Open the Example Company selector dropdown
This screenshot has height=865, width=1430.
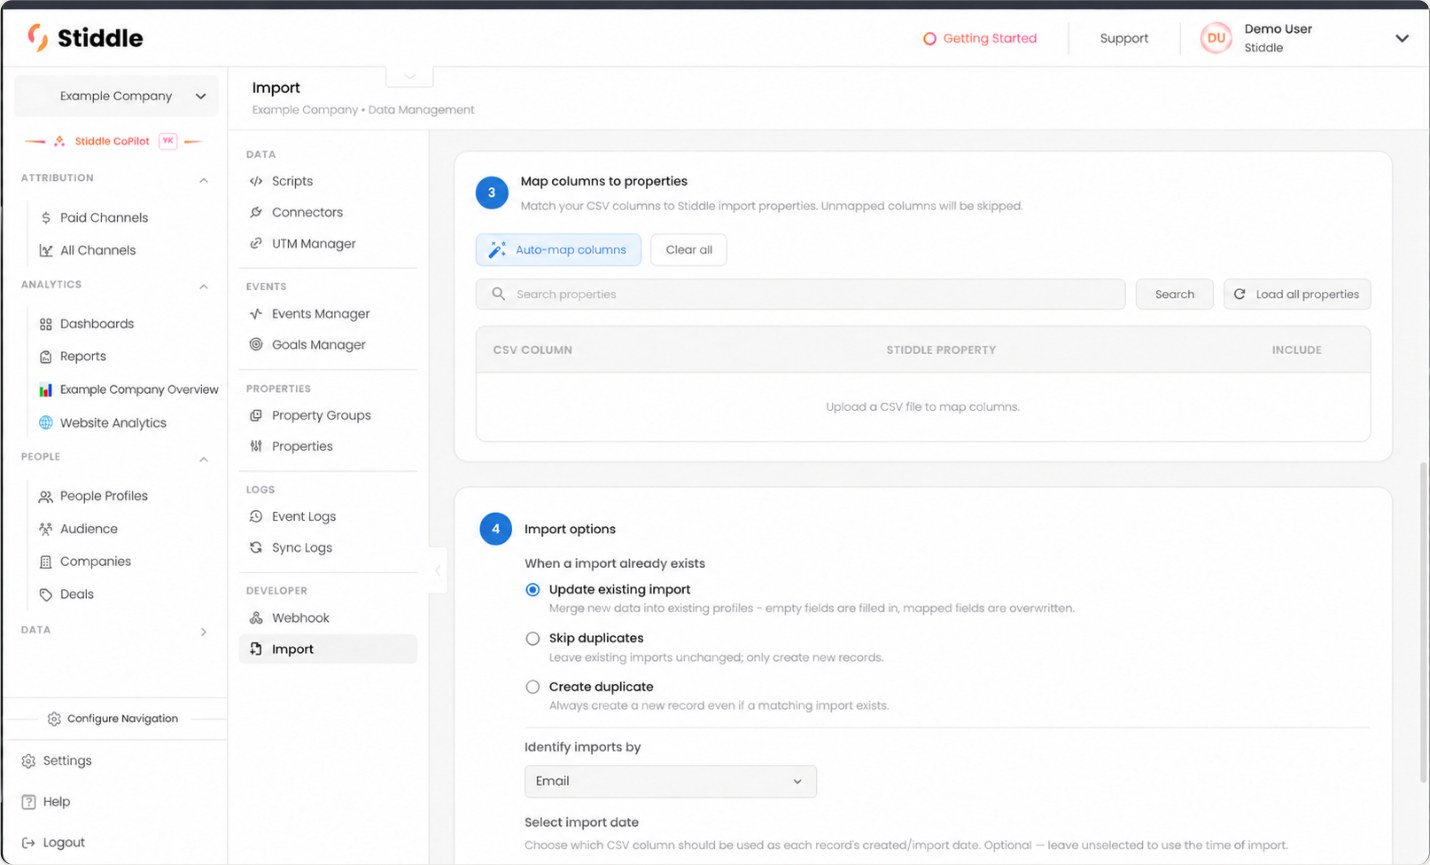[x=116, y=96]
